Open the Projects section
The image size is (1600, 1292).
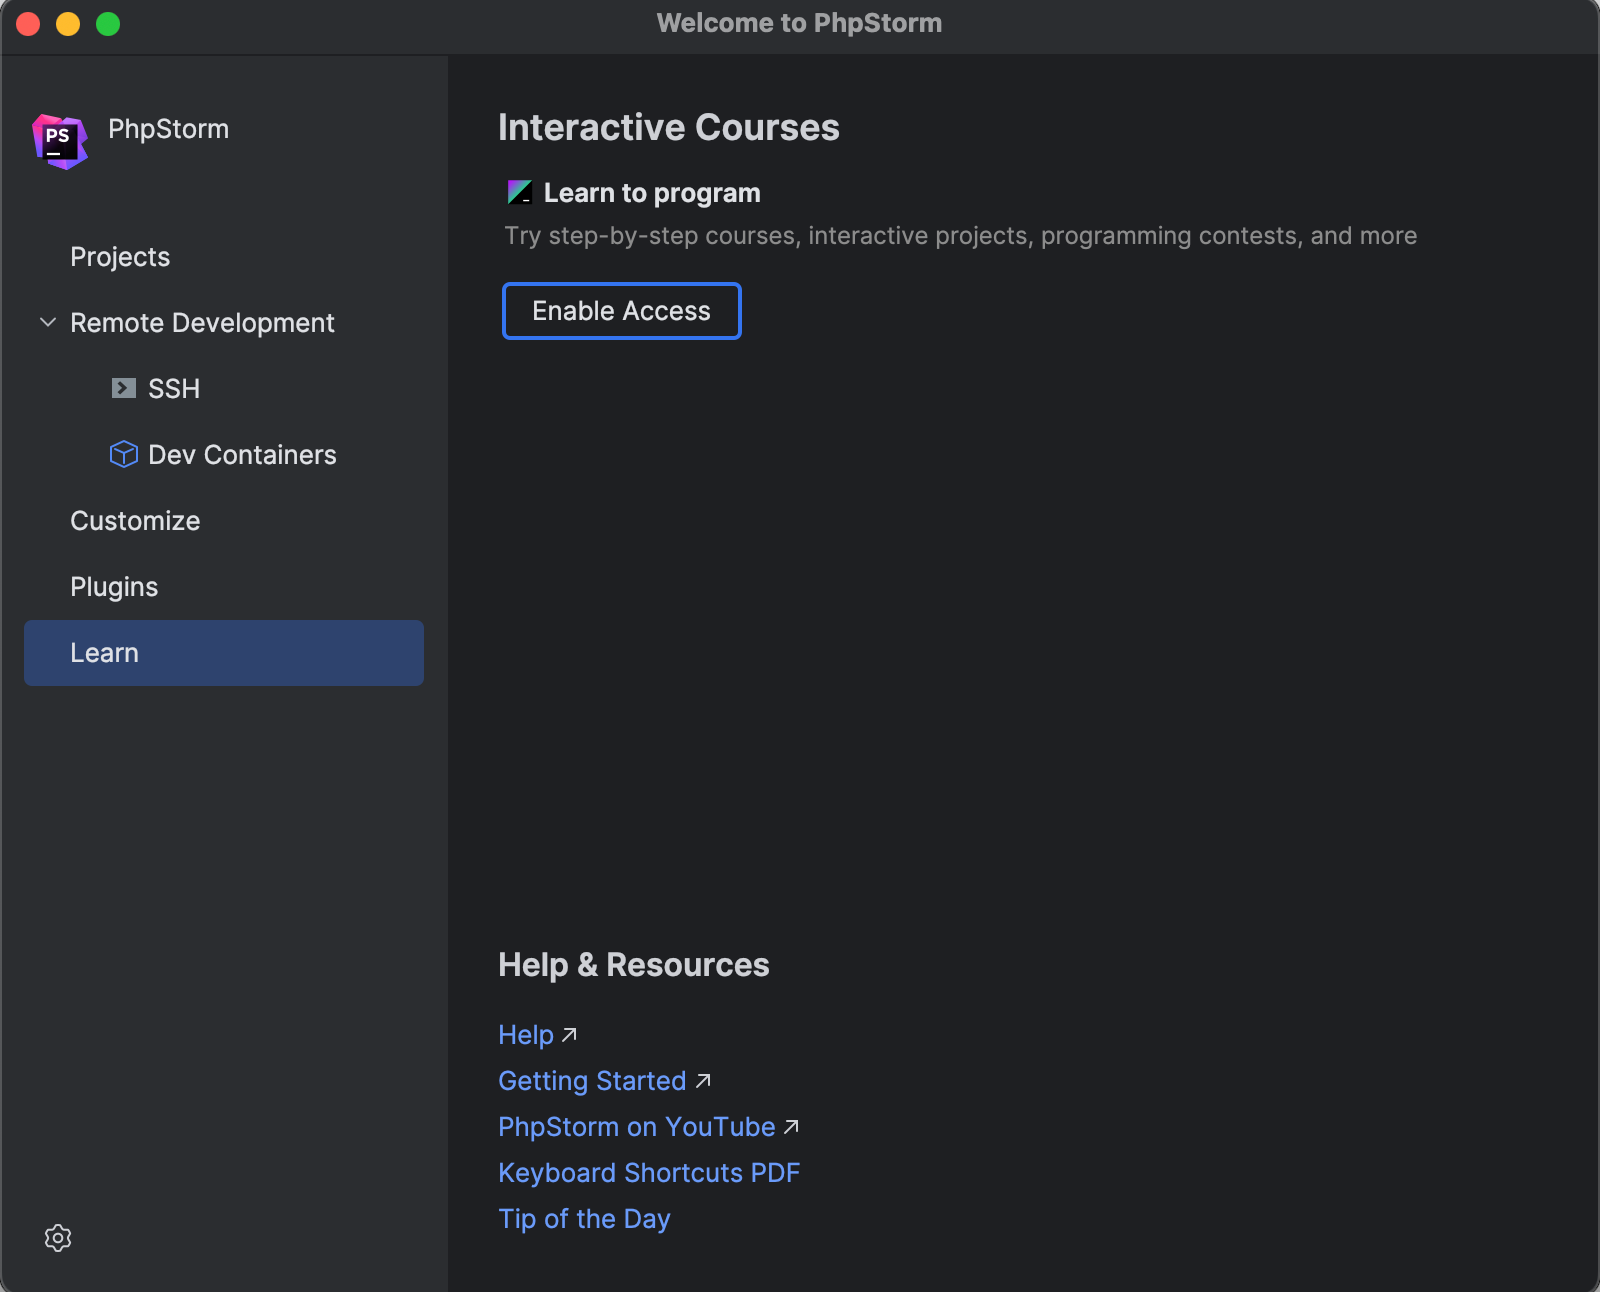tap(224, 257)
